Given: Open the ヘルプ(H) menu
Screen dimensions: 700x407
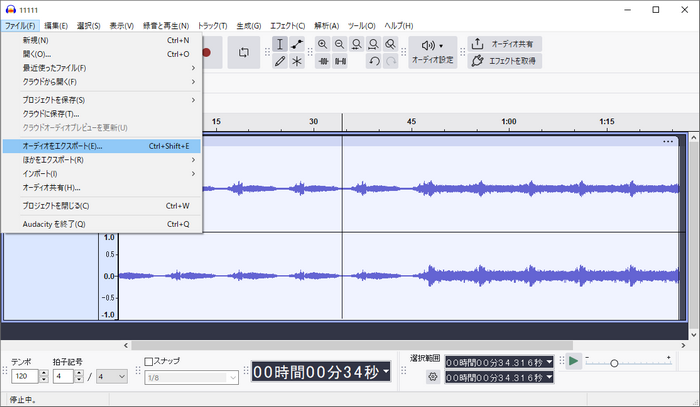Looking at the screenshot, I should point(399,26).
